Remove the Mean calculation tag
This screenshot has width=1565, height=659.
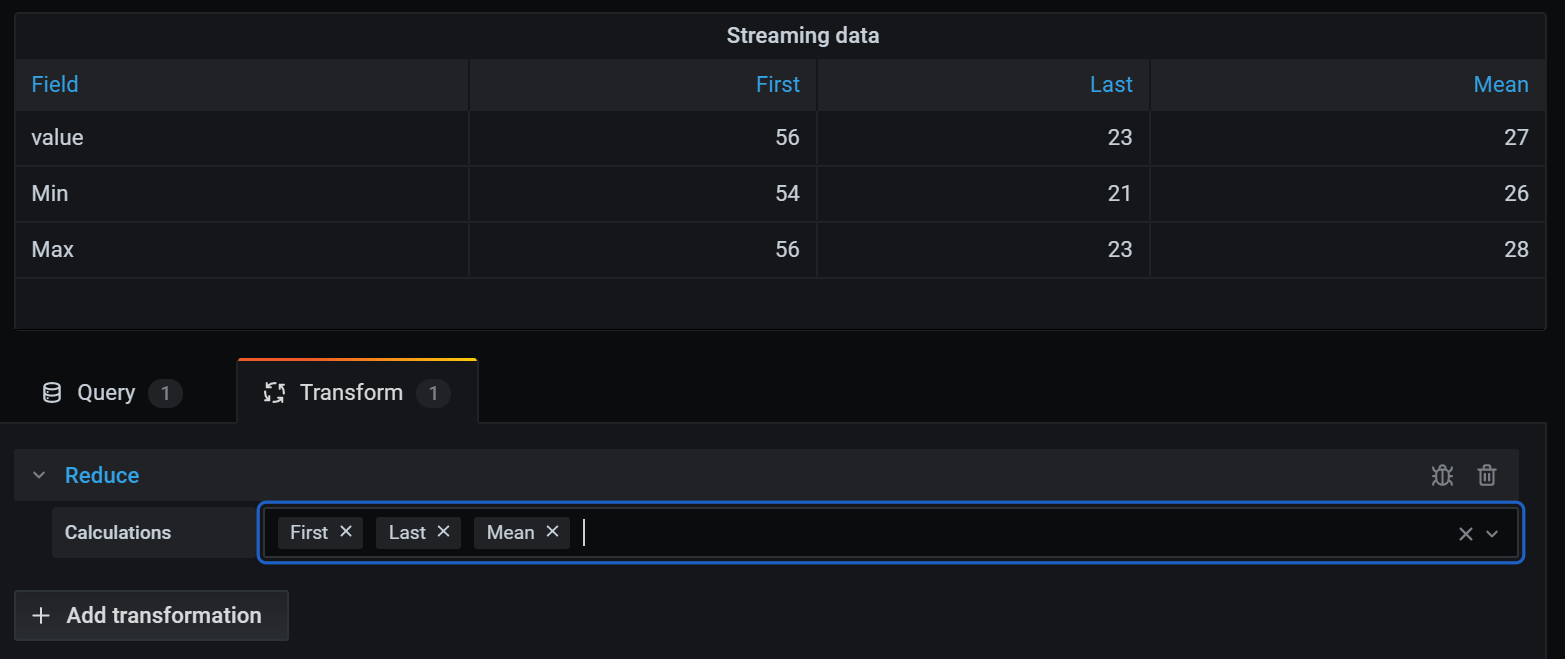(552, 532)
